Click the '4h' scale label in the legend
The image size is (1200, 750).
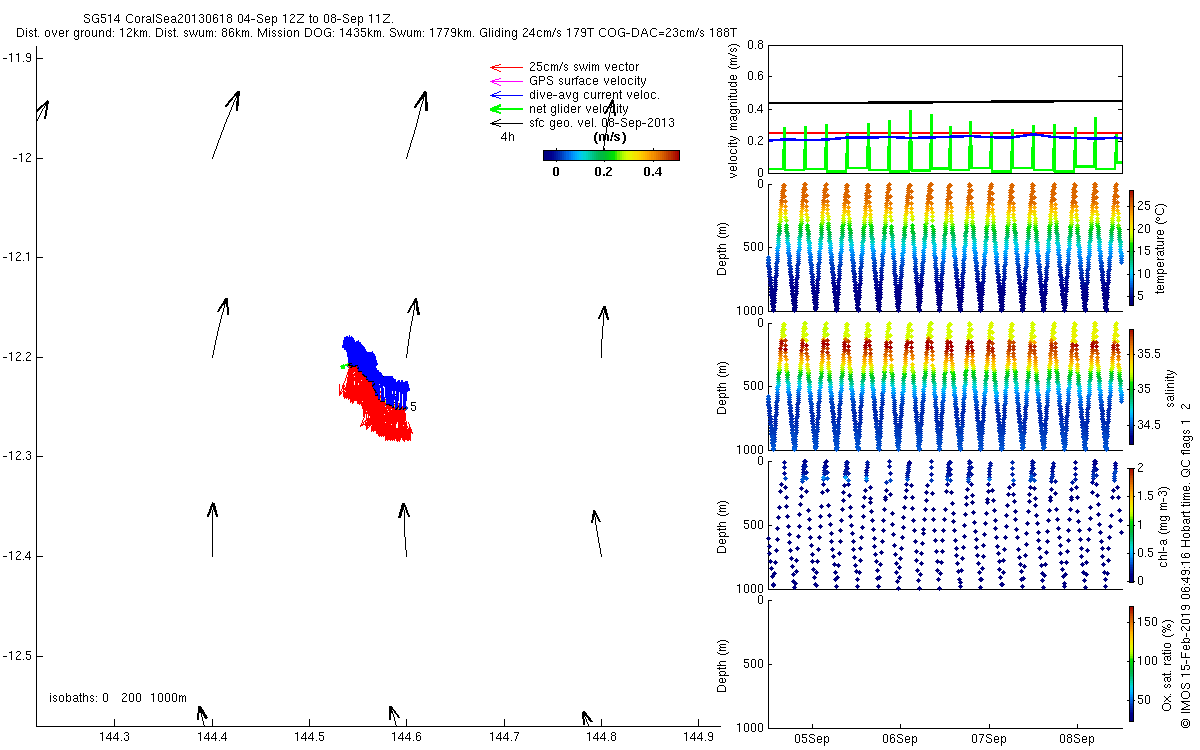508,137
